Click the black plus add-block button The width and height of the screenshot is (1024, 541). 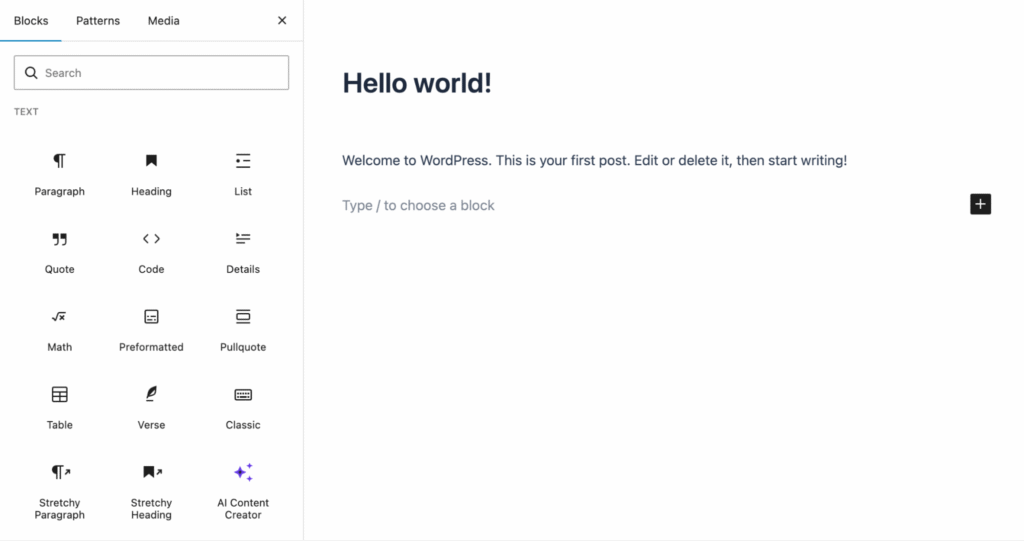[980, 204]
